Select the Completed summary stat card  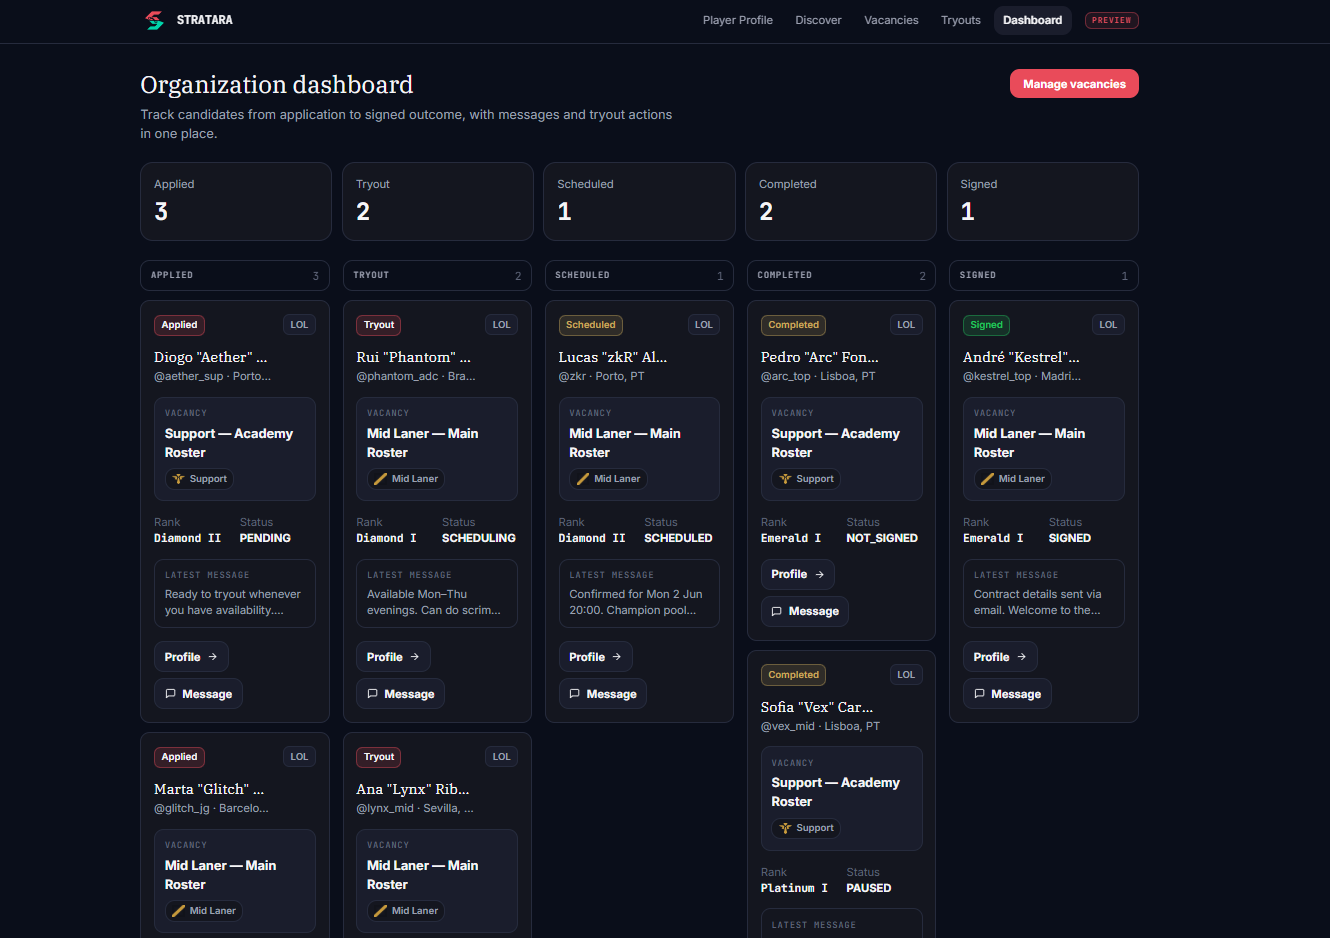click(x=841, y=201)
